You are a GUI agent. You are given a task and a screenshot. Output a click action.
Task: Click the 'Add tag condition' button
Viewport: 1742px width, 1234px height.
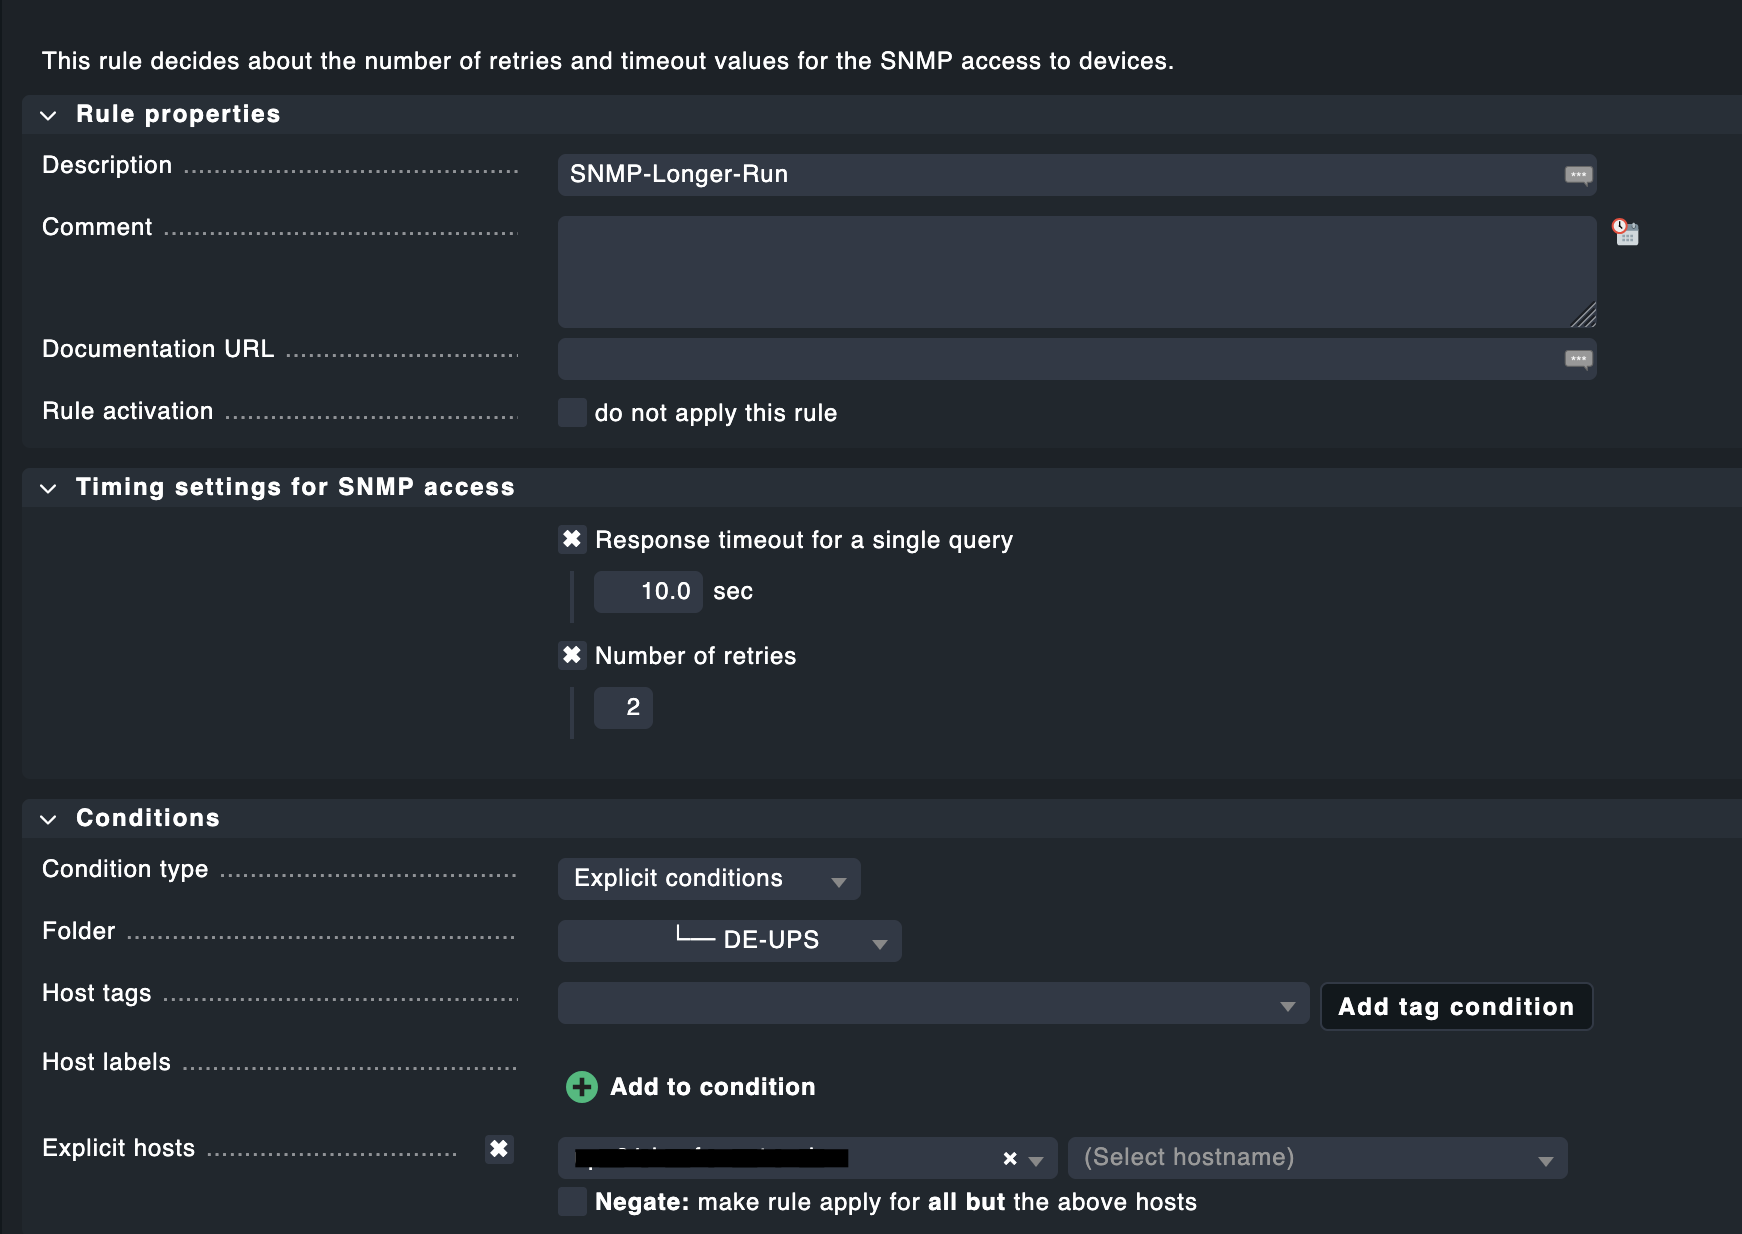(x=1456, y=1006)
